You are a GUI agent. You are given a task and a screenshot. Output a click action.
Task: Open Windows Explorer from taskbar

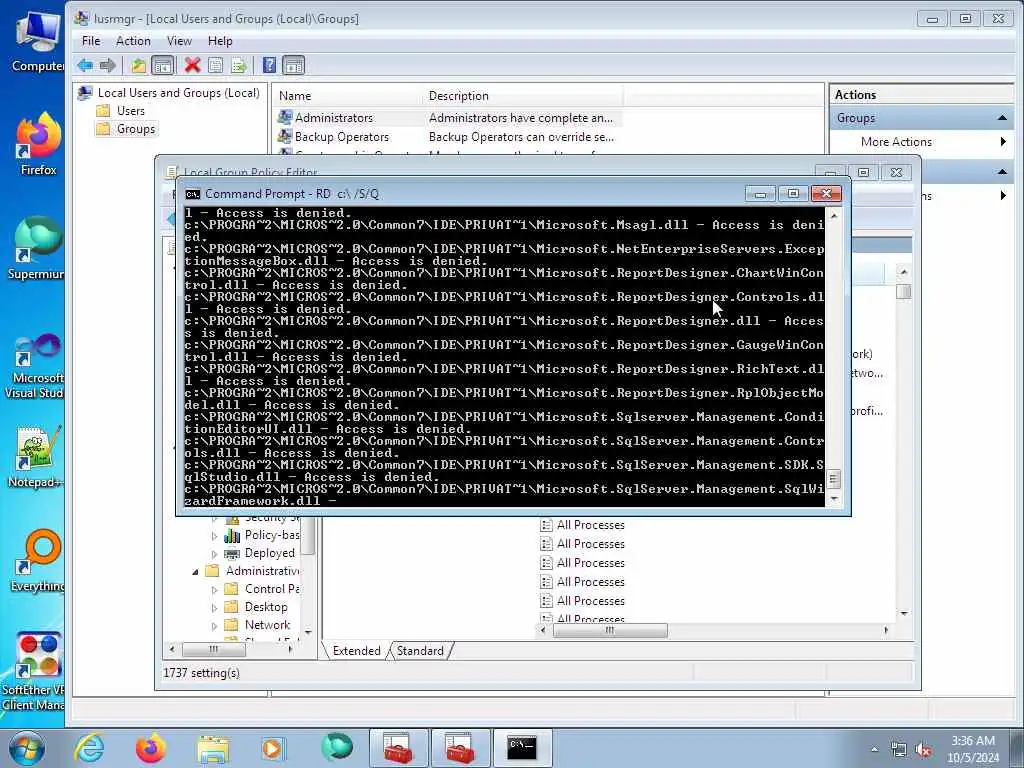213,748
